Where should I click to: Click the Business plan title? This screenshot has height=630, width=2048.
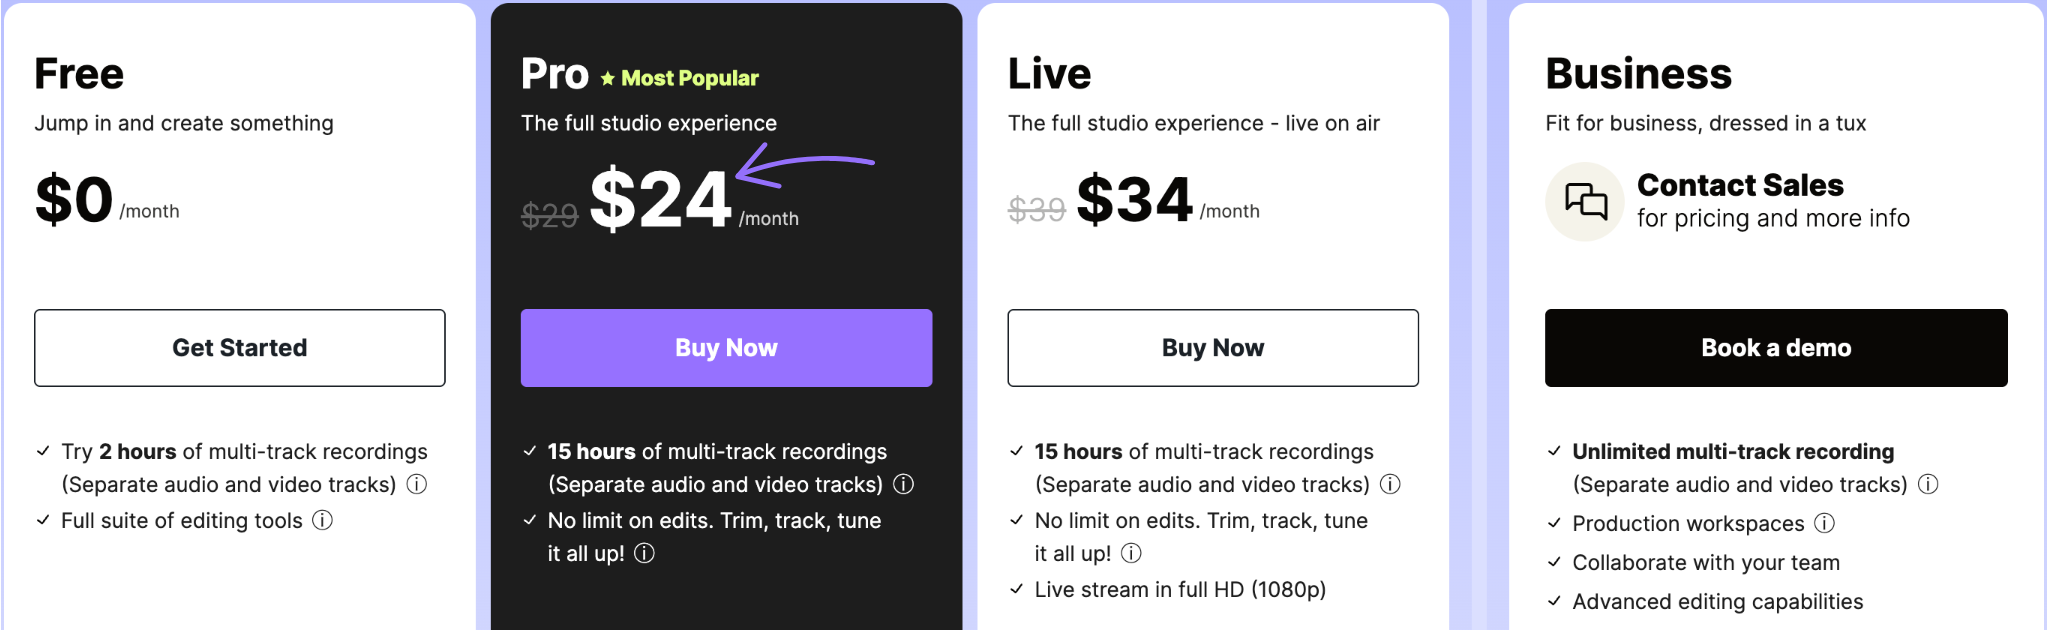click(1638, 74)
